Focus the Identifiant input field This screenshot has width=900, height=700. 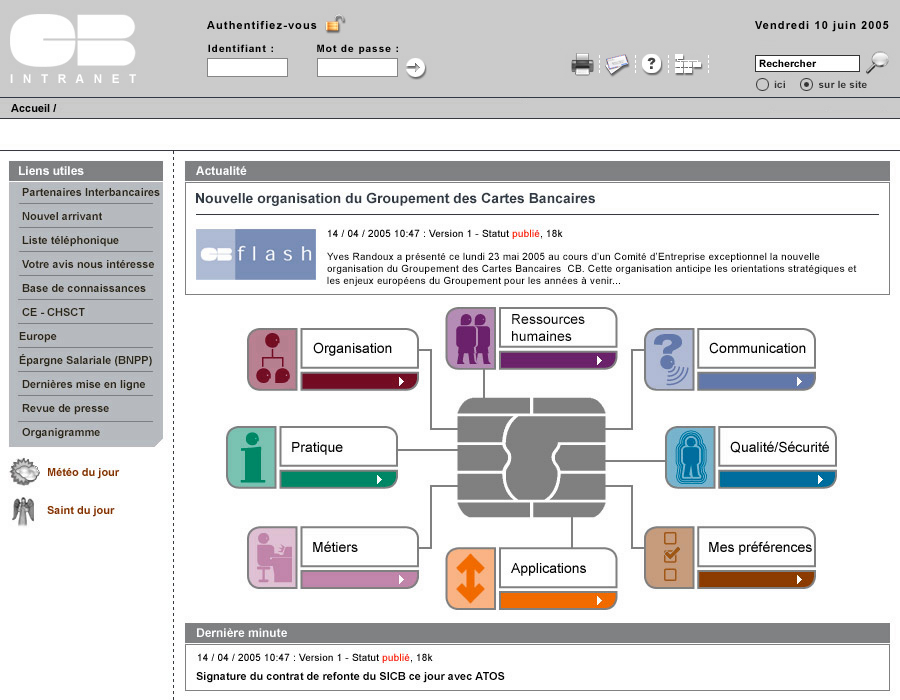tap(247, 68)
